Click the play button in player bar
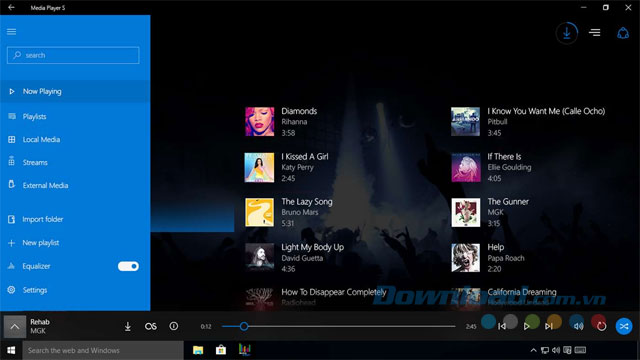The width and height of the screenshot is (640, 360). coord(526,326)
